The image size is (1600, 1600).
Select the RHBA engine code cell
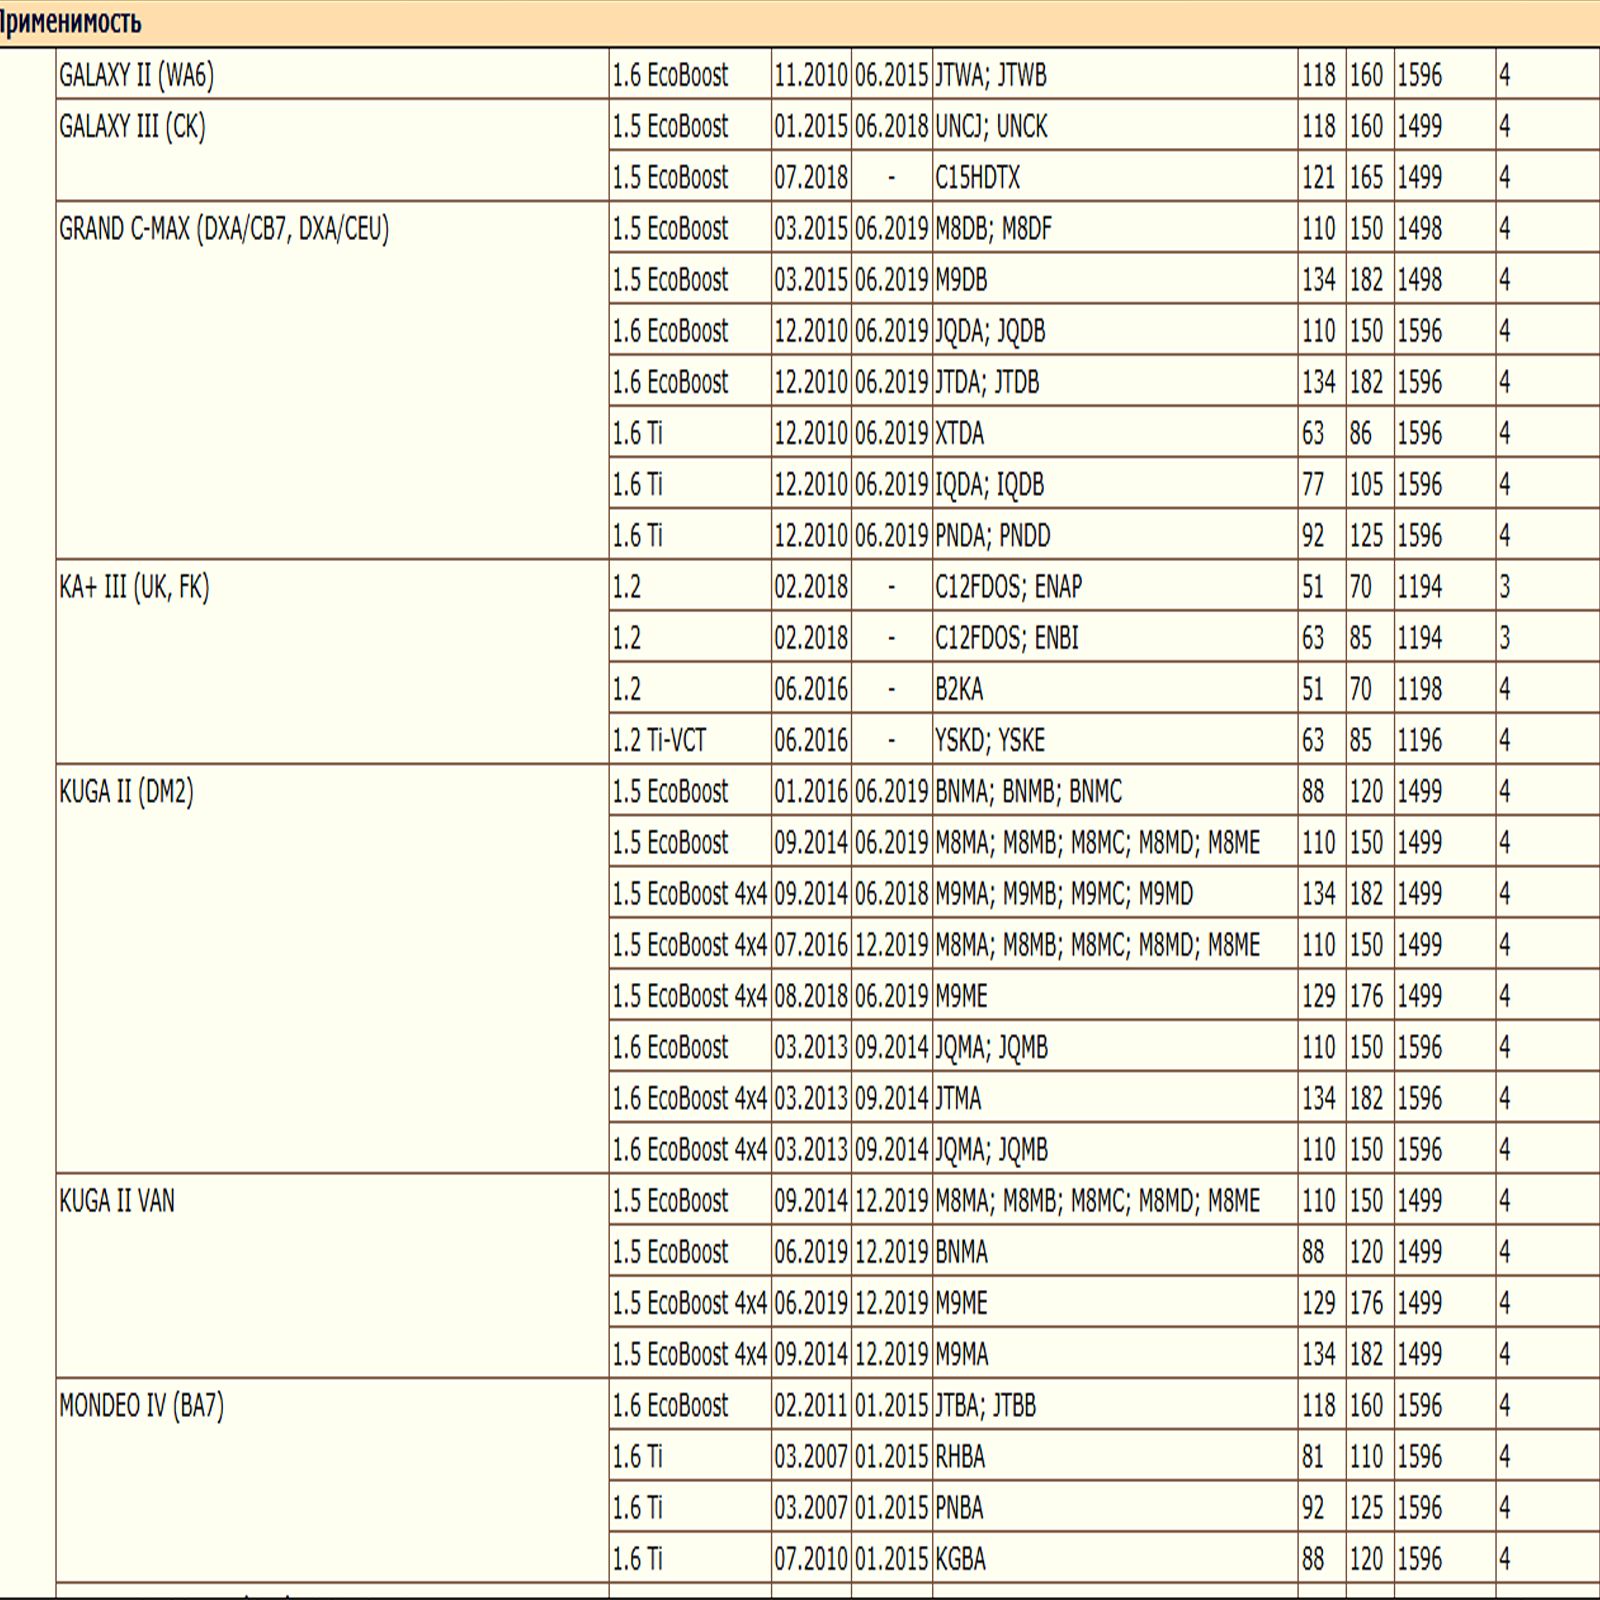click(960, 1457)
